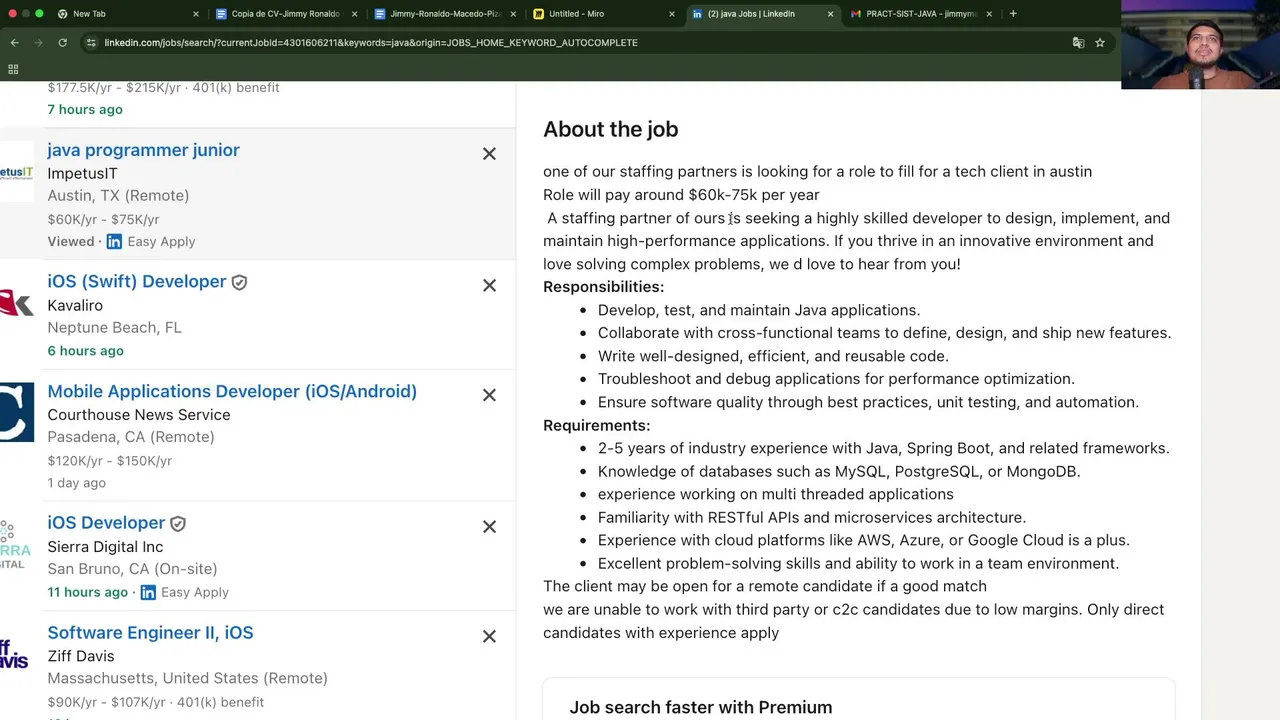
Task: Reload the LinkedIn page
Action: [x=62, y=43]
